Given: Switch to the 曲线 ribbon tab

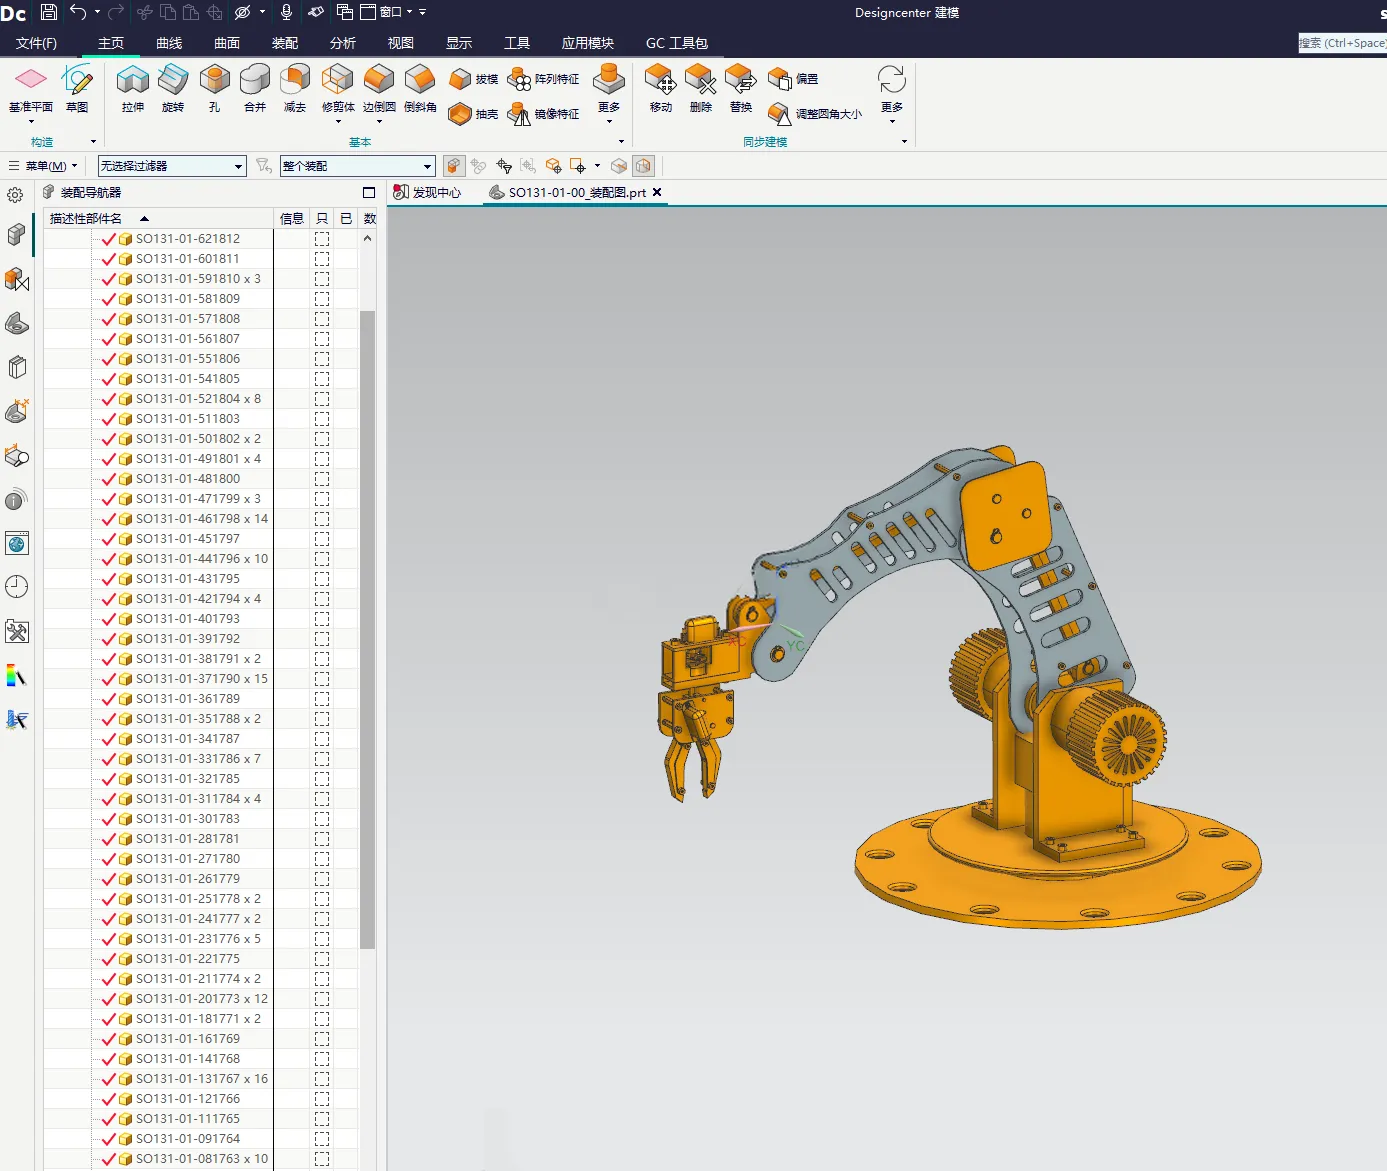Looking at the screenshot, I should pos(169,43).
